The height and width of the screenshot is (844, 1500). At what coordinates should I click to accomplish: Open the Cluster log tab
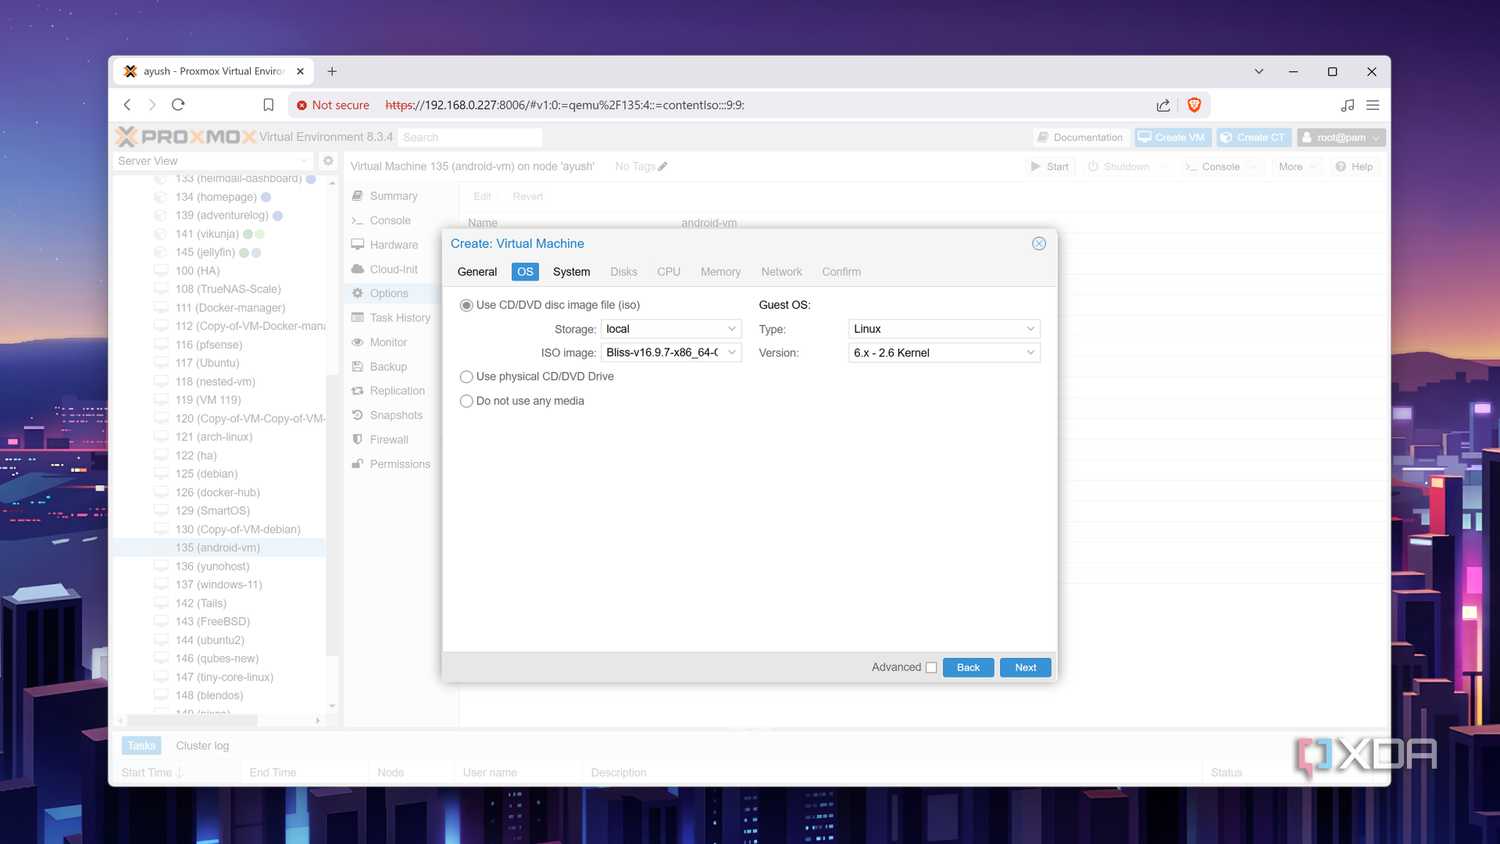(x=202, y=746)
